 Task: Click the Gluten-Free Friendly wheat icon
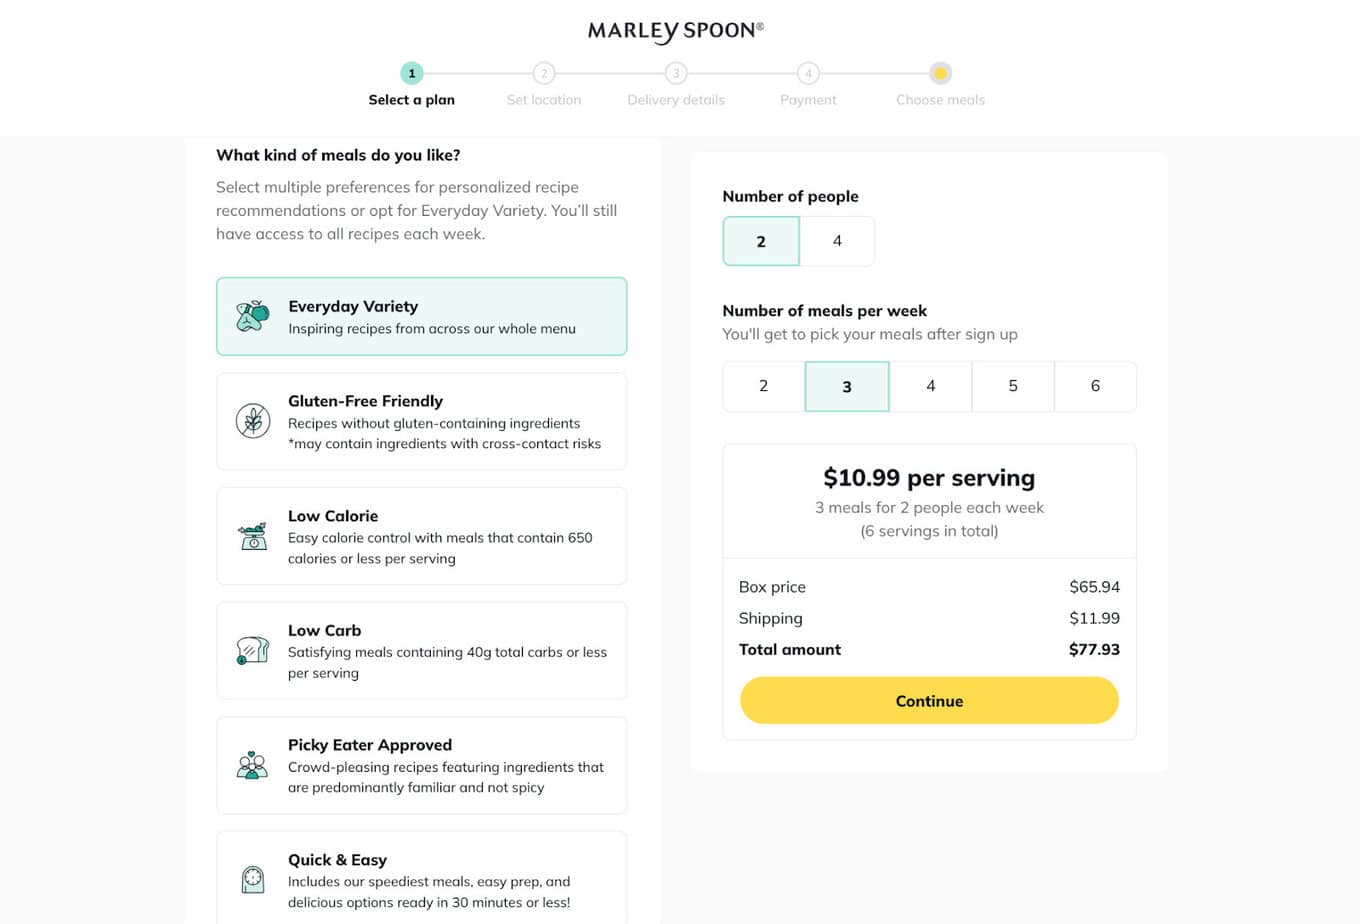pos(253,421)
